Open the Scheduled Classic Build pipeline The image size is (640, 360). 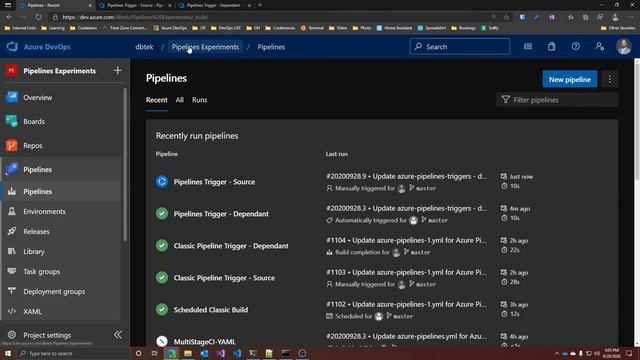coord(211,310)
